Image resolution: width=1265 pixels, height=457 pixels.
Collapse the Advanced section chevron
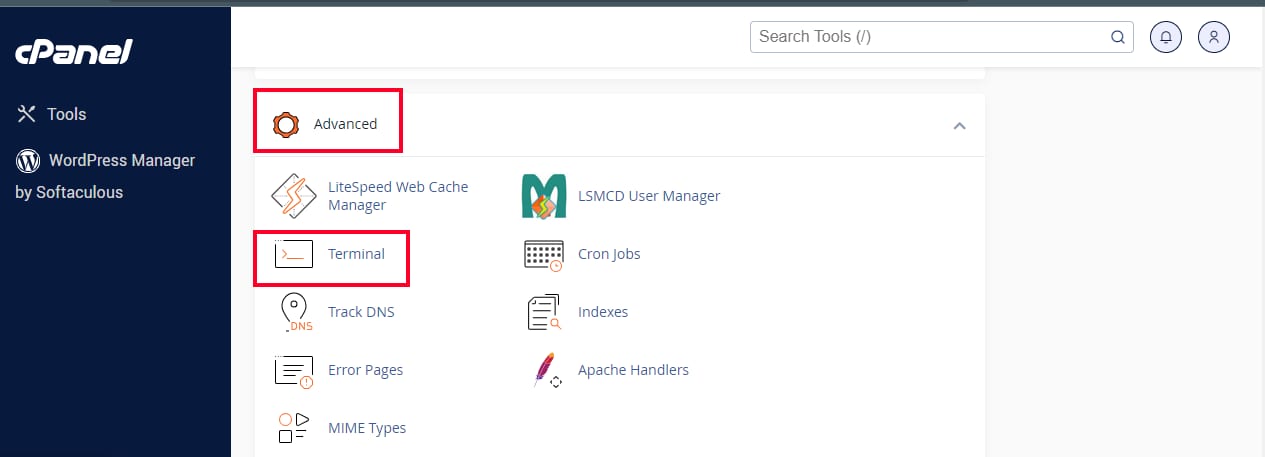point(959,126)
